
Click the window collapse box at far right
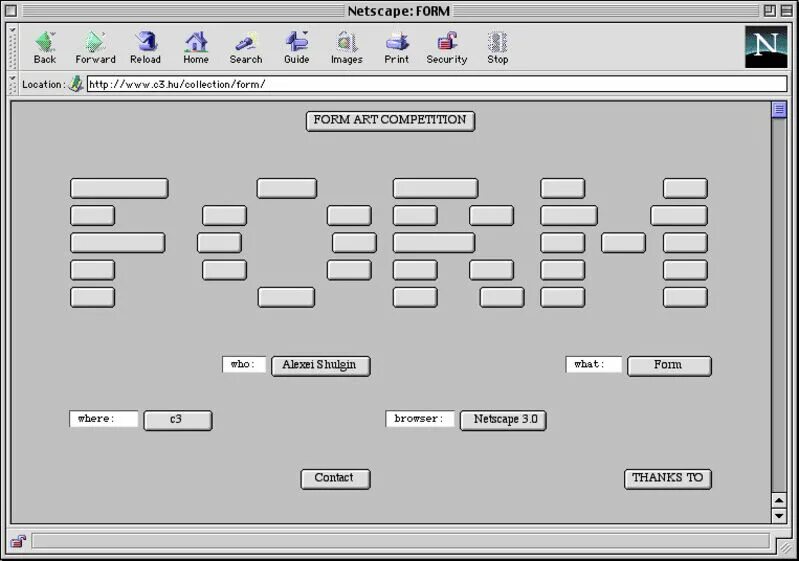[x=786, y=11]
